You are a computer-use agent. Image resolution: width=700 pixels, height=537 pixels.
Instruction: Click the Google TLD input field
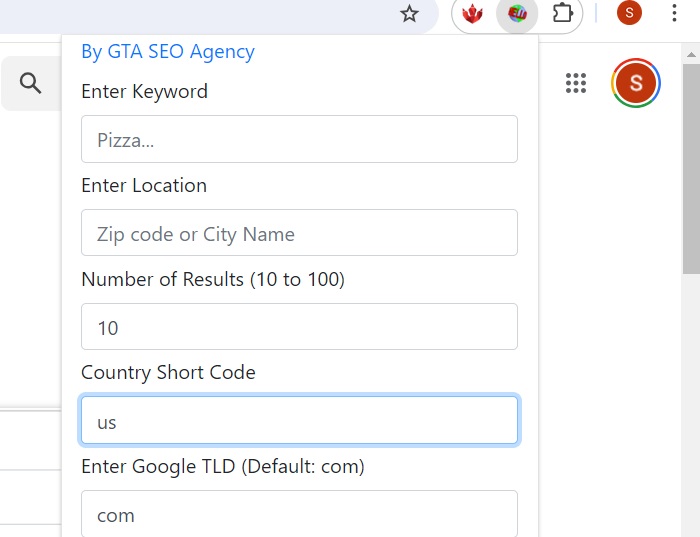[299, 514]
